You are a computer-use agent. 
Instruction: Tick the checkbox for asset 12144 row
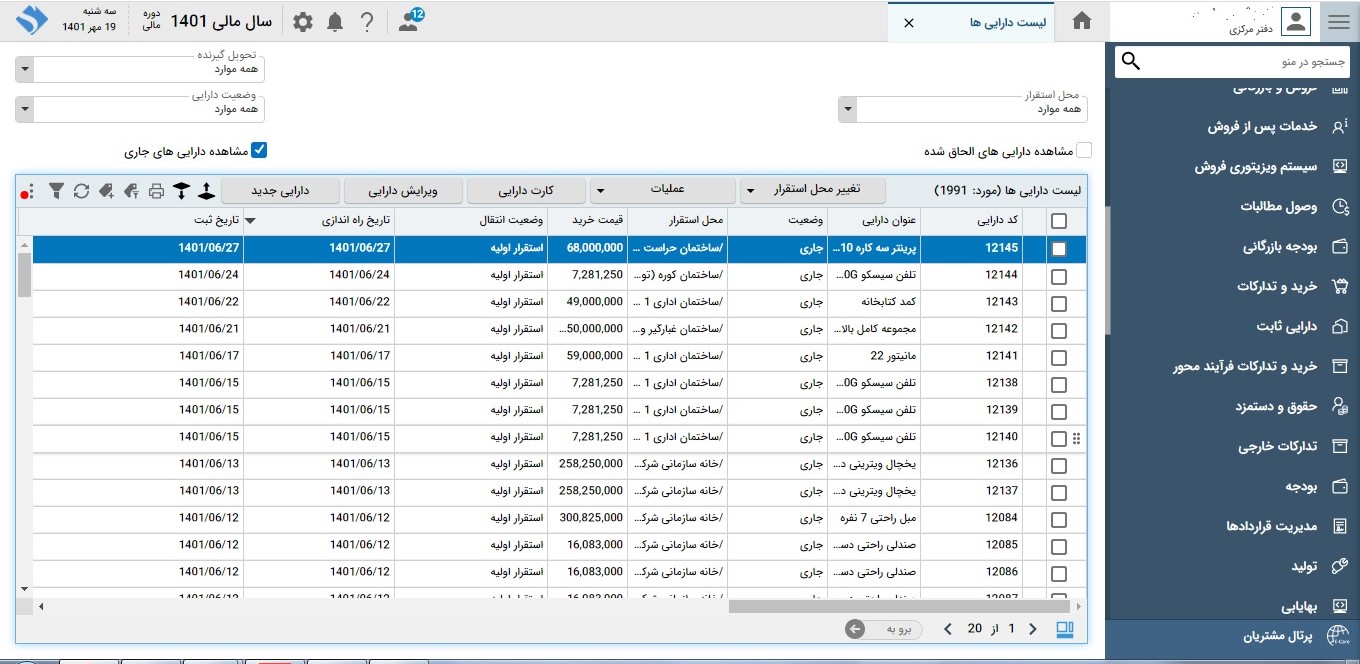click(x=1058, y=276)
